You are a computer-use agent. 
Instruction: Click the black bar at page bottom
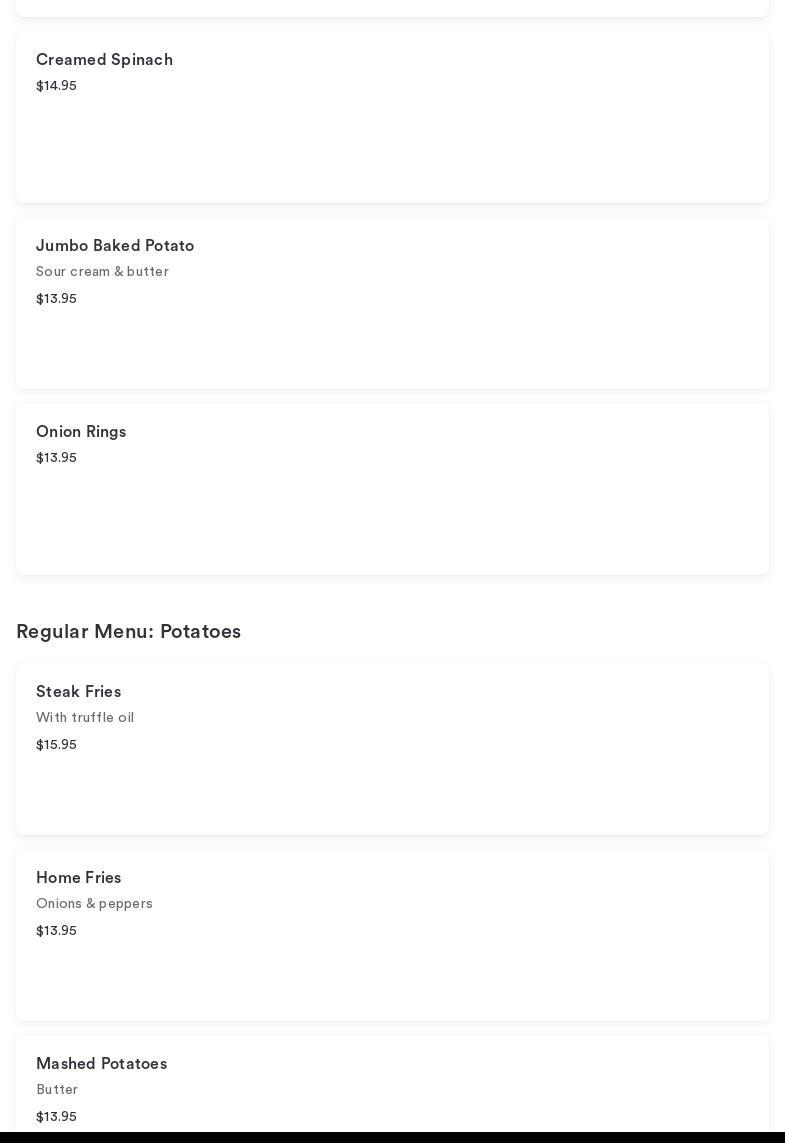pos(392,1138)
